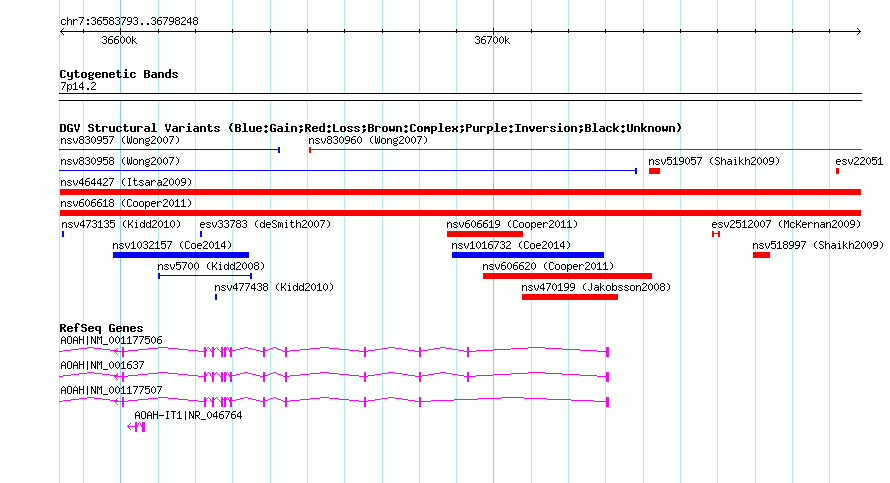Open the nsv518997 (Shaikh2009) label
The image size is (890, 483).
point(818,245)
